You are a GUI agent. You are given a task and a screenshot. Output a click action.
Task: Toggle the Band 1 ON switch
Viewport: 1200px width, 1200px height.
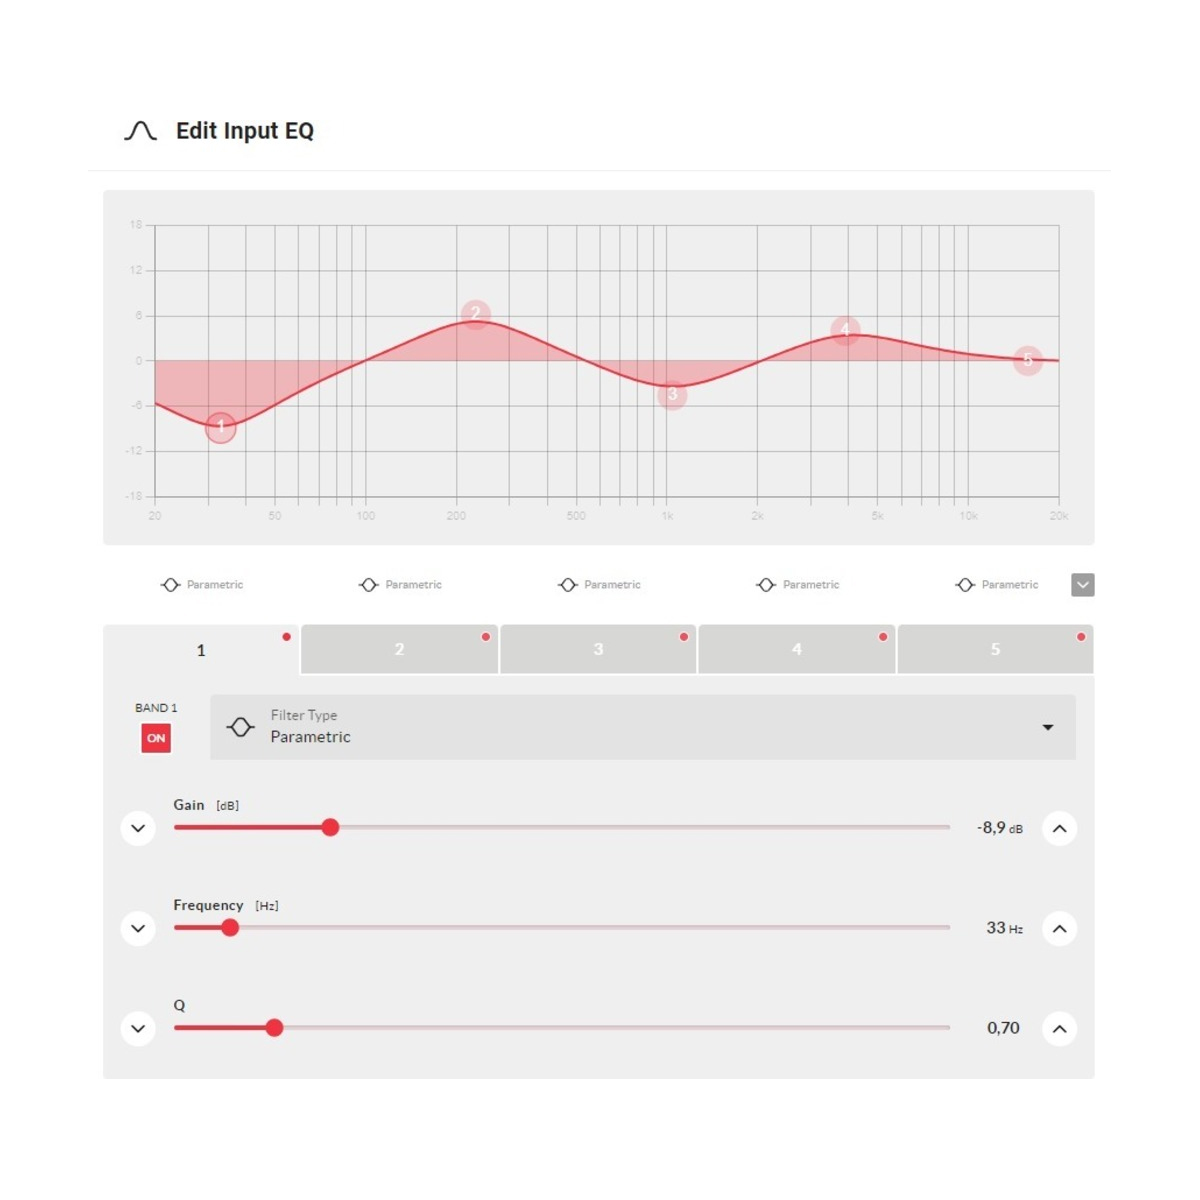pyautogui.click(x=156, y=738)
